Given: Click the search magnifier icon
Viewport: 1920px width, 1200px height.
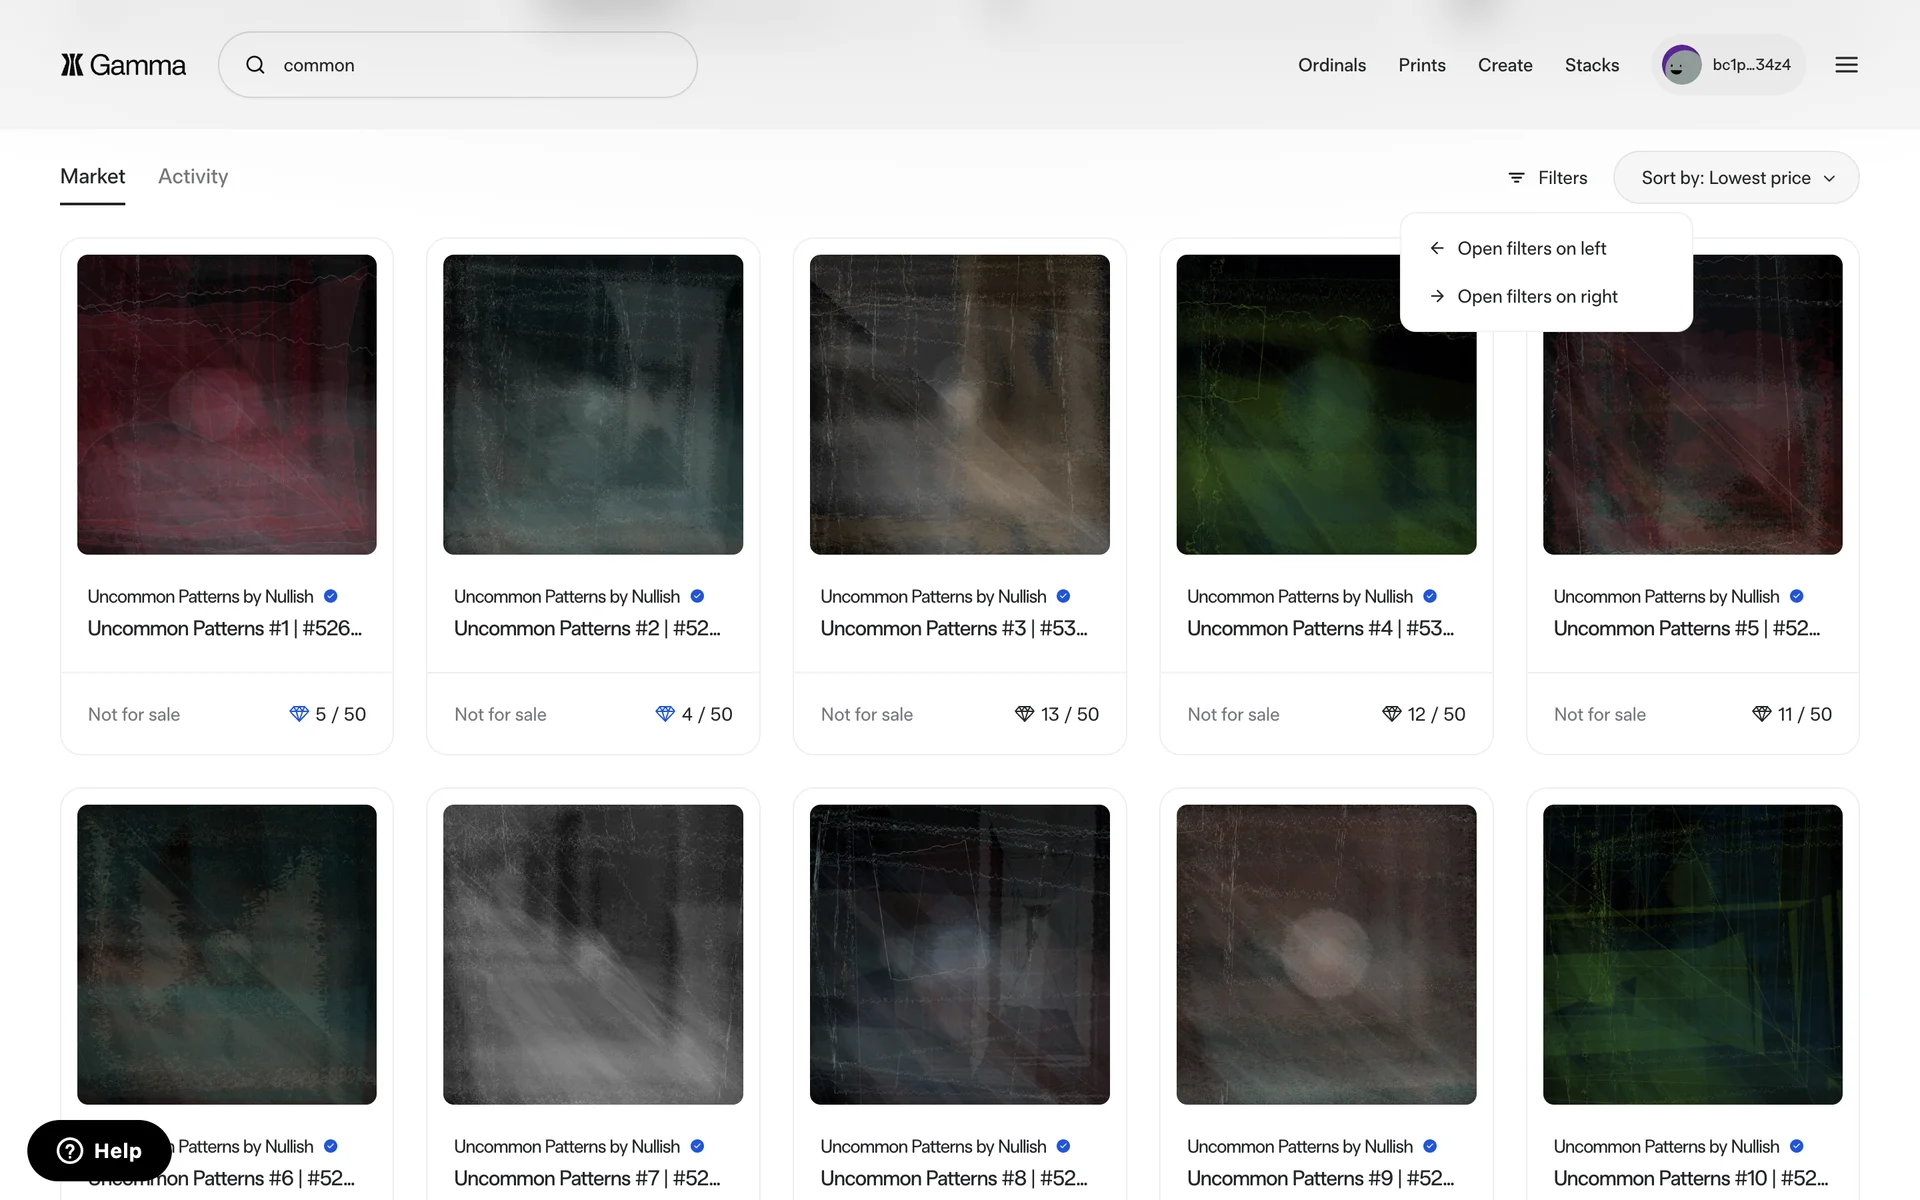Looking at the screenshot, I should tap(256, 65).
